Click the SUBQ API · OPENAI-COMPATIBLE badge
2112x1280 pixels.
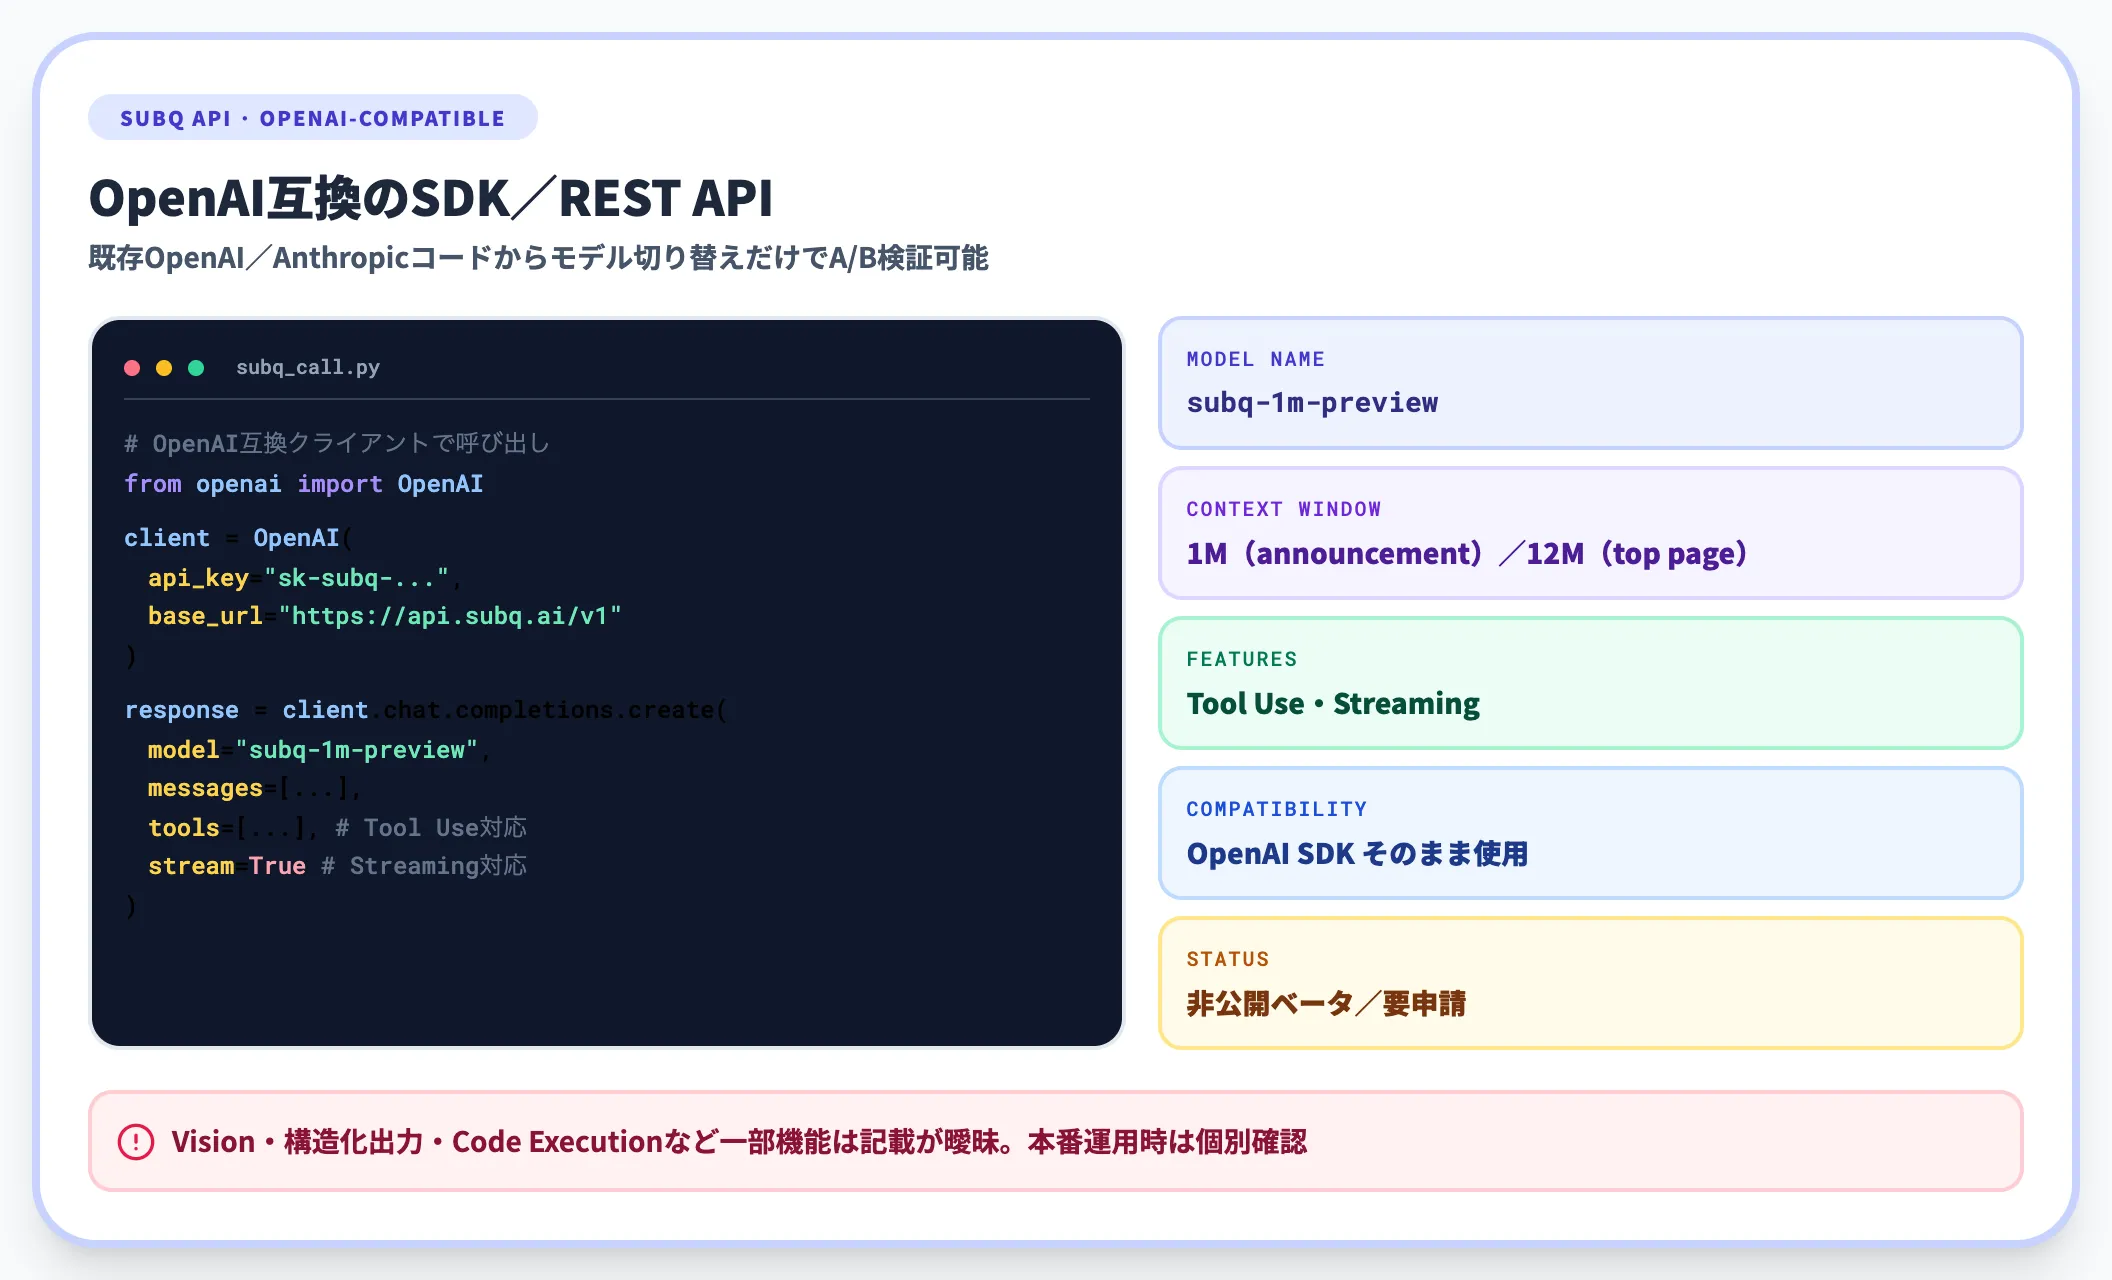coord(313,118)
